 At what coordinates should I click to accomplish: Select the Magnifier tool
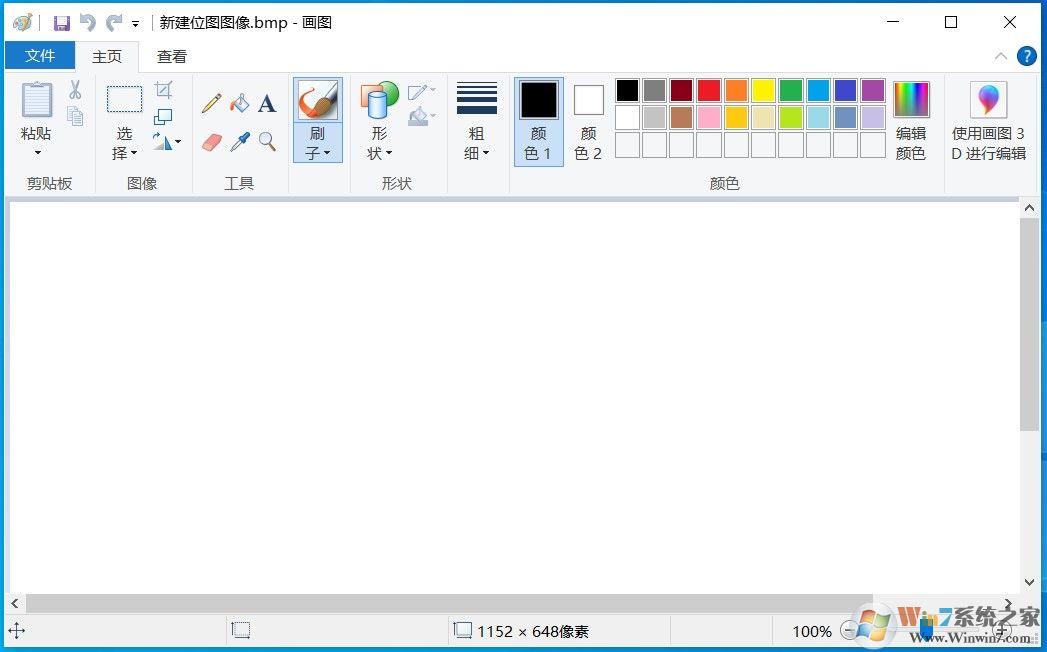click(x=267, y=141)
